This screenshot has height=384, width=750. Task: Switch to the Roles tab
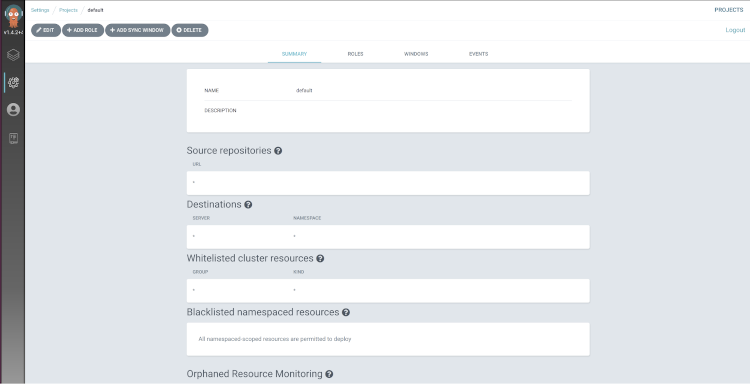pos(355,54)
